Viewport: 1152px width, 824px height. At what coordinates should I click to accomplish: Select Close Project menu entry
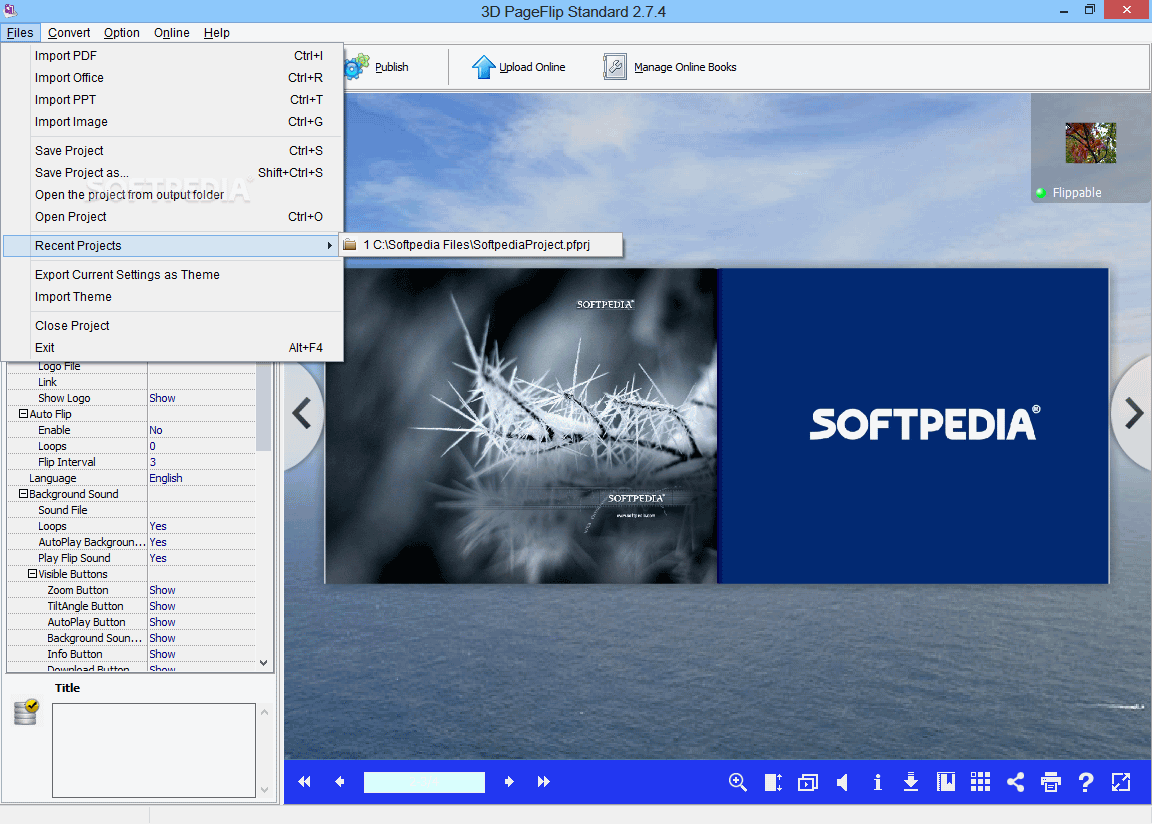click(x=173, y=325)
